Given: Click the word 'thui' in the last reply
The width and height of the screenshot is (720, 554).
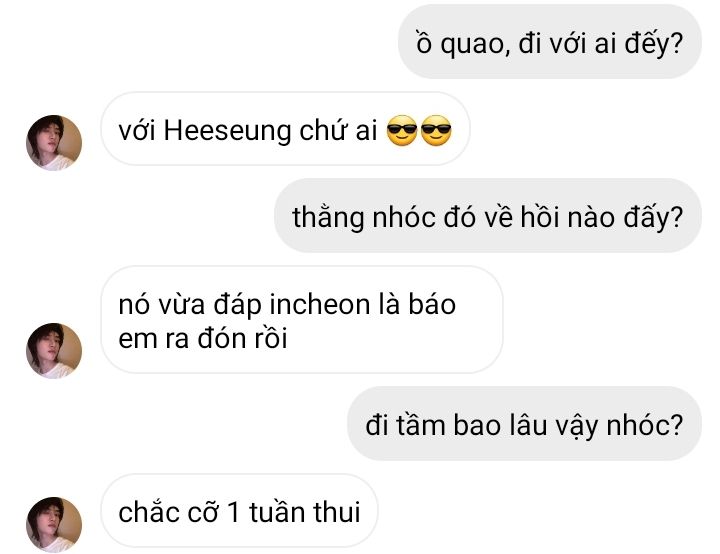Looking at the screenshot, I should coord(337,512).
